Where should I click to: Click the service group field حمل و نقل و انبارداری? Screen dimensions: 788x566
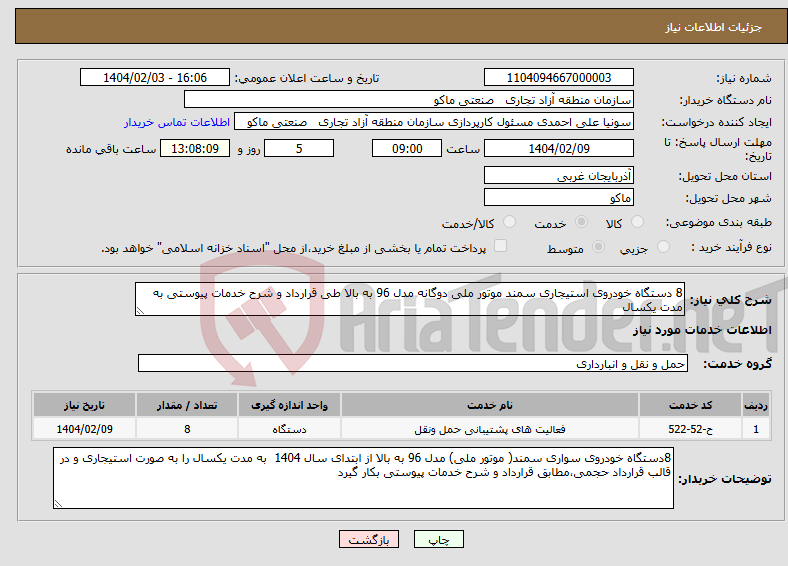413,363
